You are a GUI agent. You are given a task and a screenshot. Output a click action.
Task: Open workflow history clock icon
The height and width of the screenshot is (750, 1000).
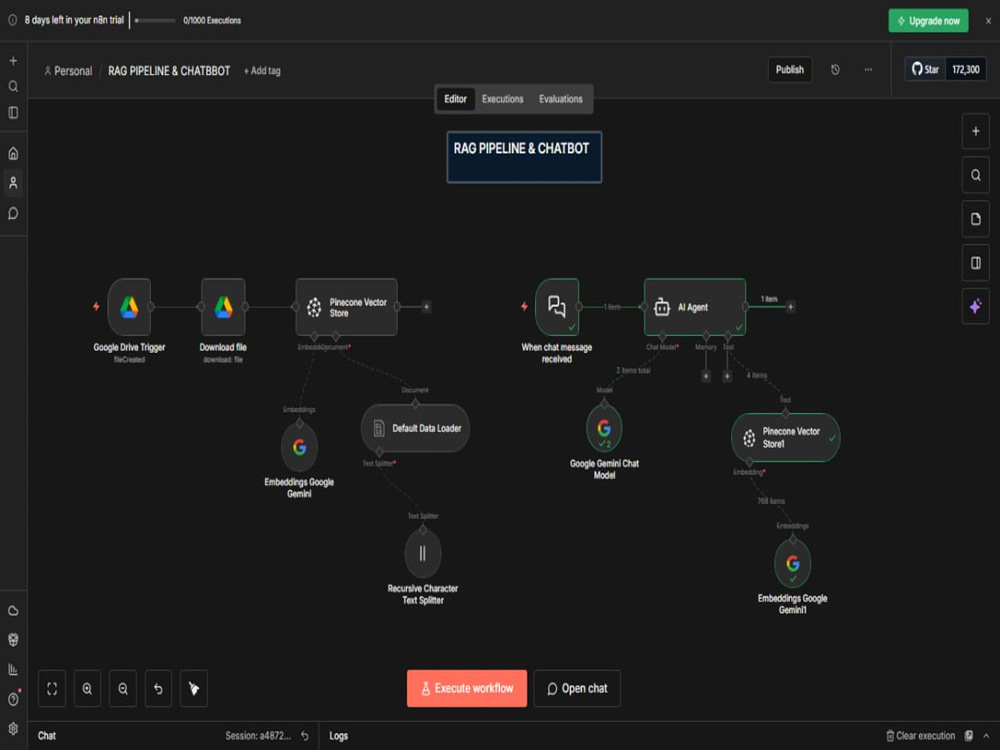point(835,70)
